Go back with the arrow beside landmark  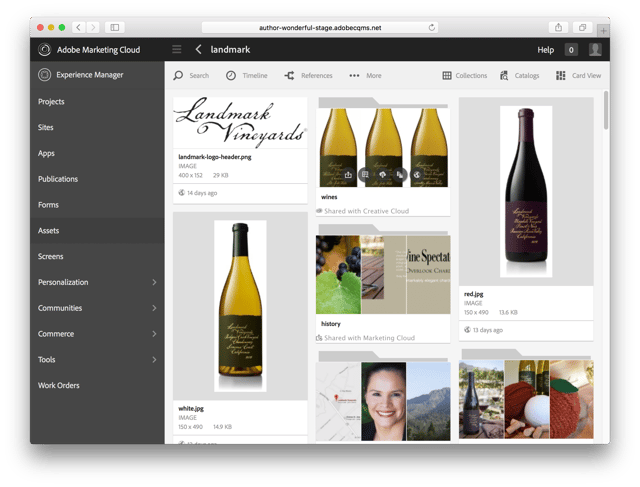tap(198, 49)
